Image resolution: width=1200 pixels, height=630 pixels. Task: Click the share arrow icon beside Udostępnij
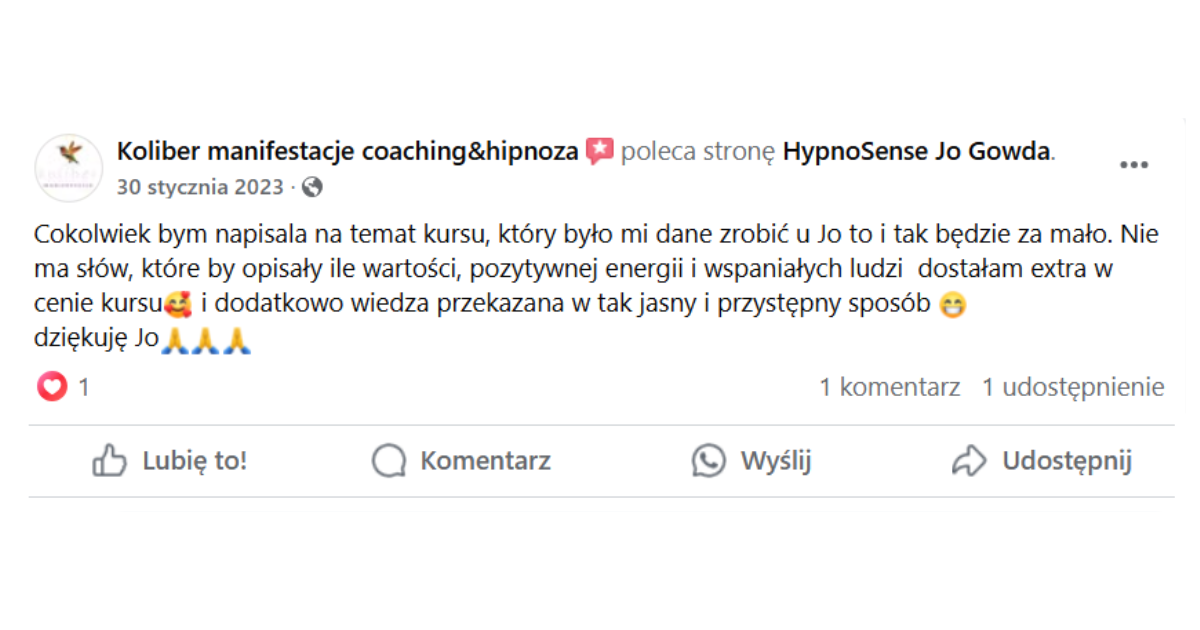(969, 461)
